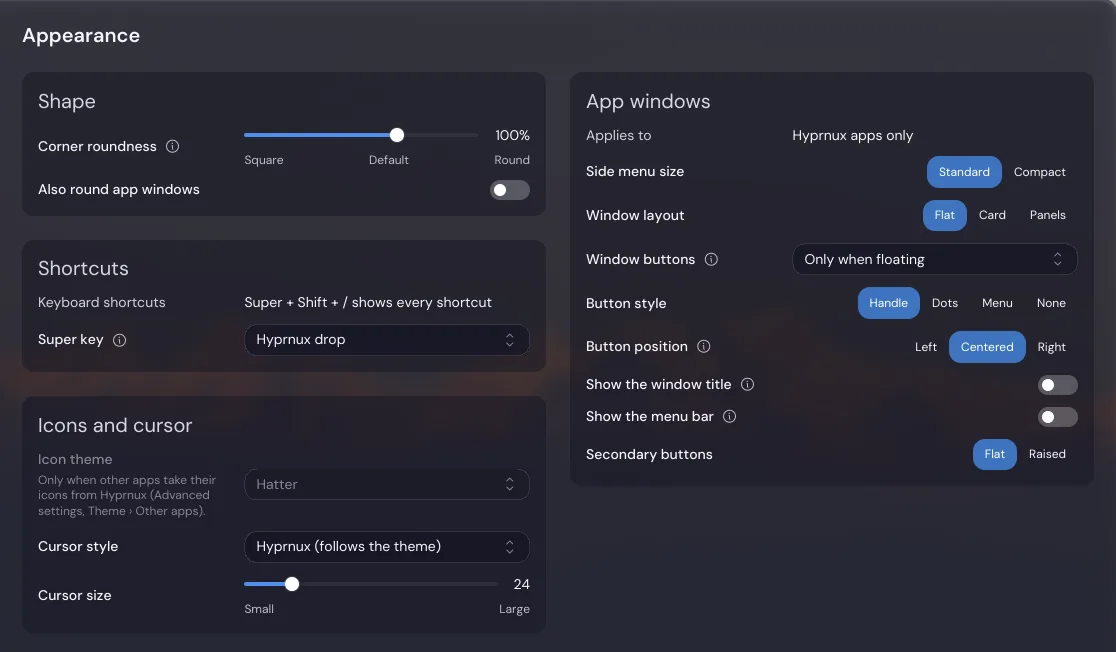Image resolution: width=1116 pixels, height=652 pixels.
Task: Click the Corner roundness slider handle
Action: [x=397, y=135]
